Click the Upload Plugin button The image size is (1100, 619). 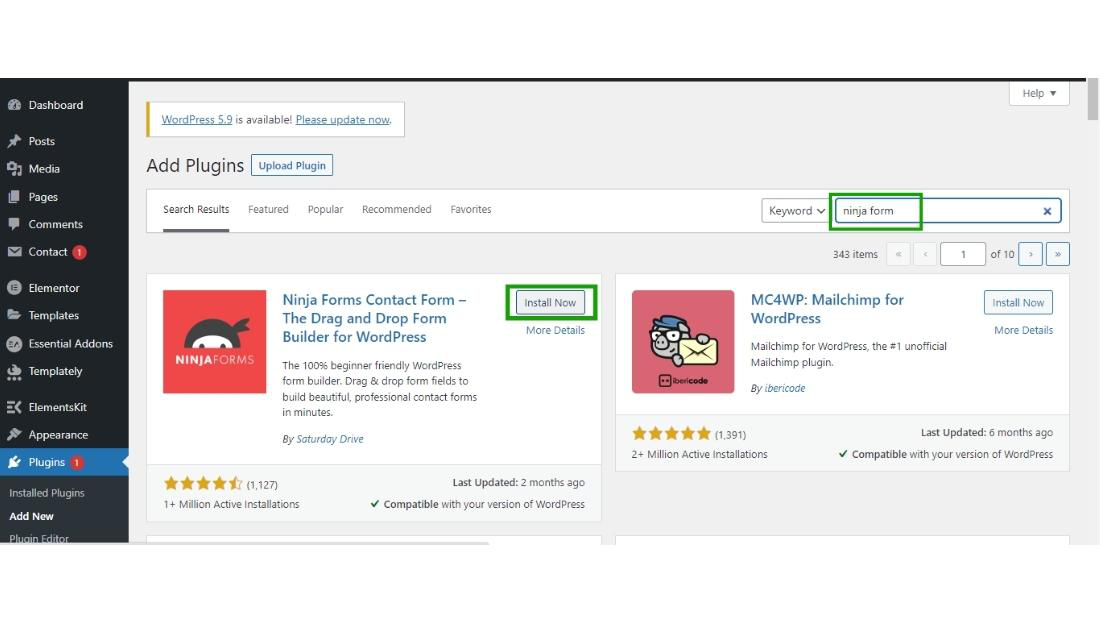pos(292,166)
